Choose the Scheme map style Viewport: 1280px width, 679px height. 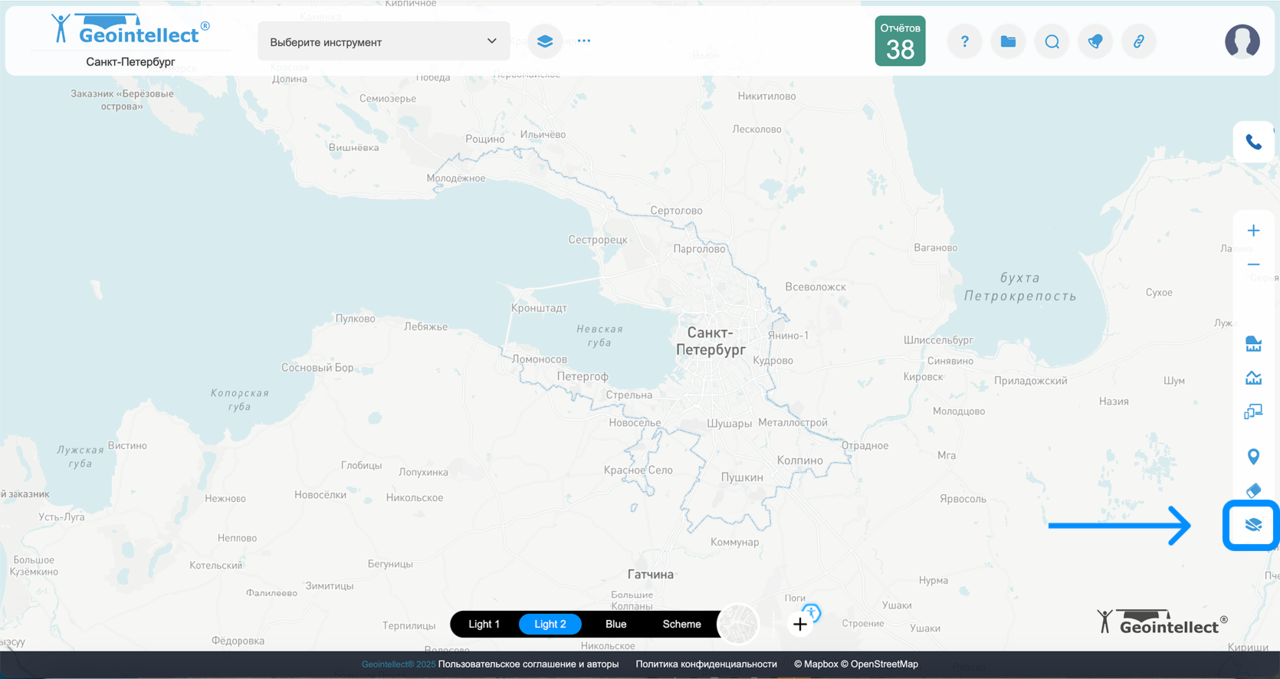(682, 624)
